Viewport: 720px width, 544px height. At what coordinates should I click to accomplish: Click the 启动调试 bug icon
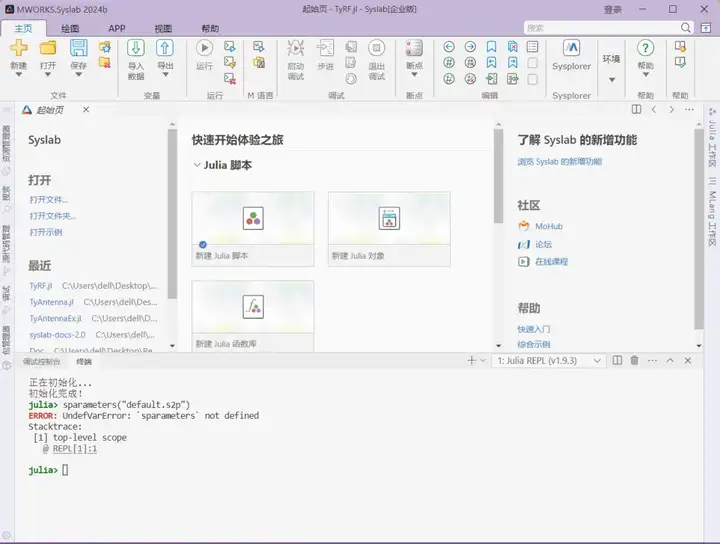[296, 48]
